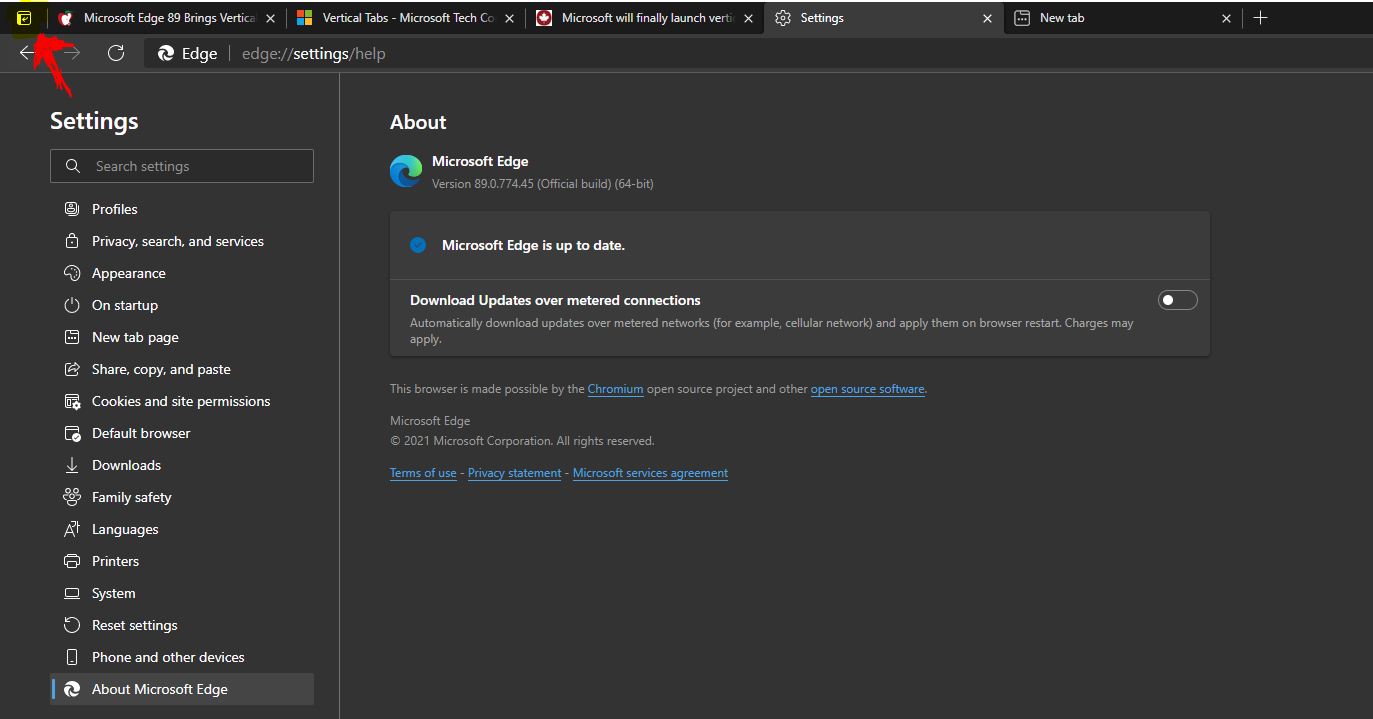Viewport: 1373px width, 719px height.
Task: Open On startup settings
Action: [x=182, y=305]
